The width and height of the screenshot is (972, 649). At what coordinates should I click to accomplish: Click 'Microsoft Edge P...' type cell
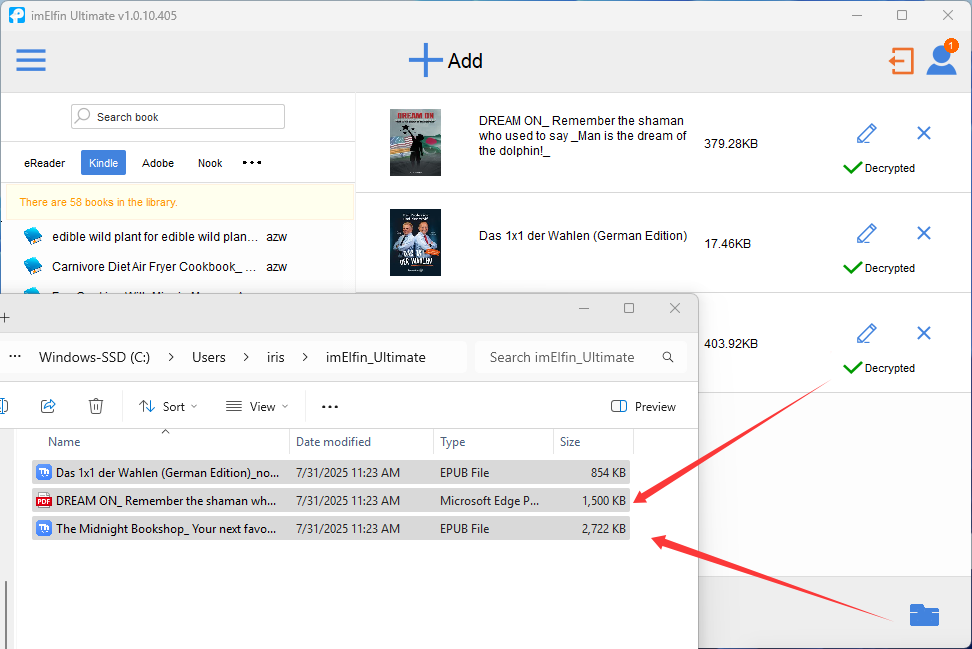pyautogui.click(x=489, y=501)
